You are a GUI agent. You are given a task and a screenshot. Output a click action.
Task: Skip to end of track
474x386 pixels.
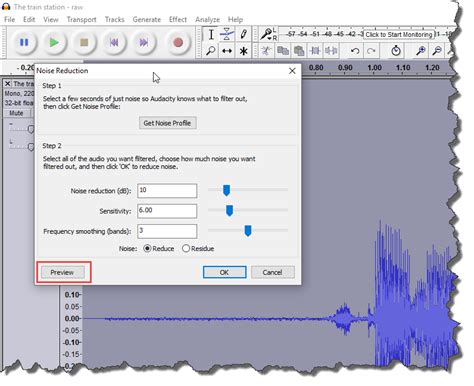click(x=144, y=43)
